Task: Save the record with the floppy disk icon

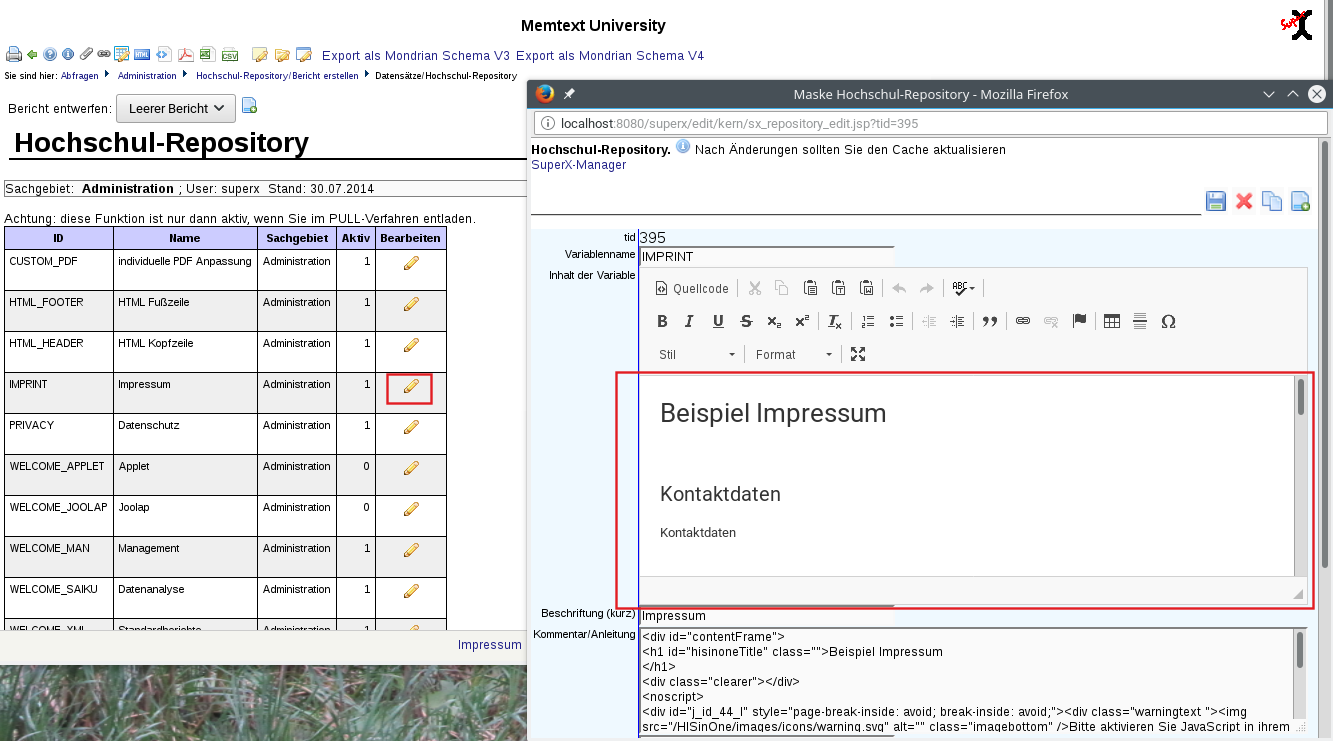Action: tap(1216, 201)
